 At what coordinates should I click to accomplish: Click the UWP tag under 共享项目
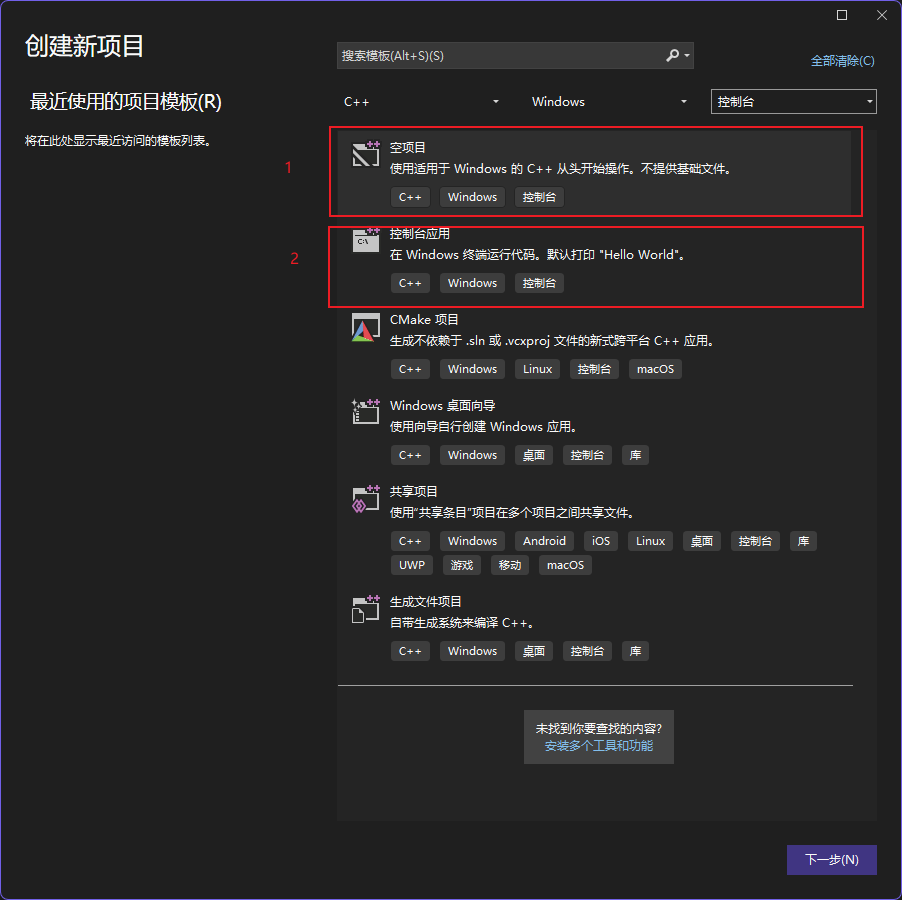coord(412,565)
